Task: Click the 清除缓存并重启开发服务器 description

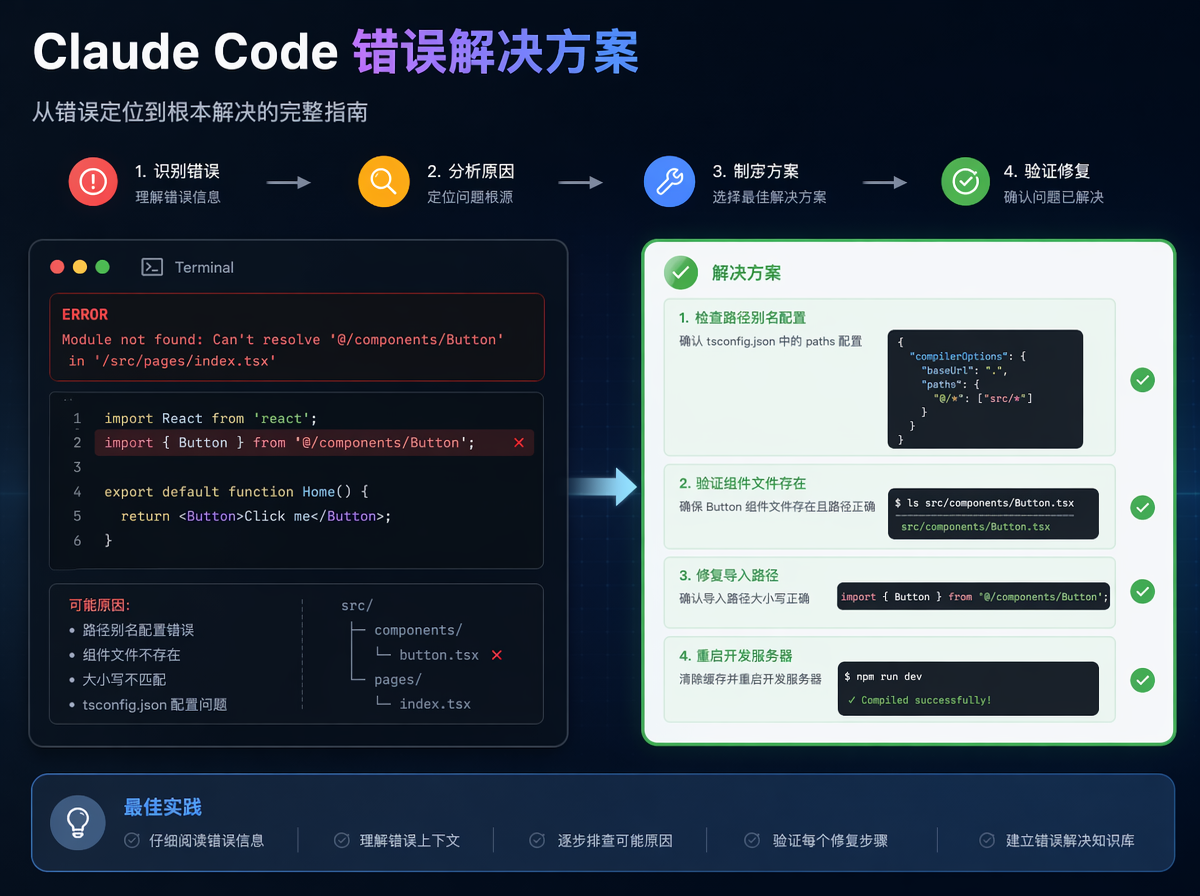Action: click(x=750, y=678)
